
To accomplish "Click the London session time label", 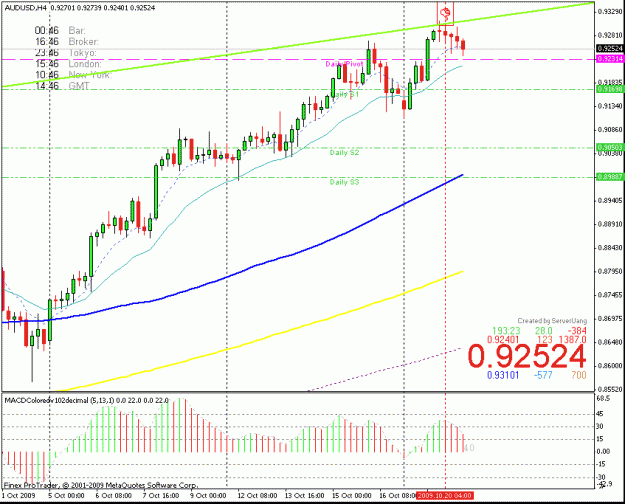I will (85, 64).
